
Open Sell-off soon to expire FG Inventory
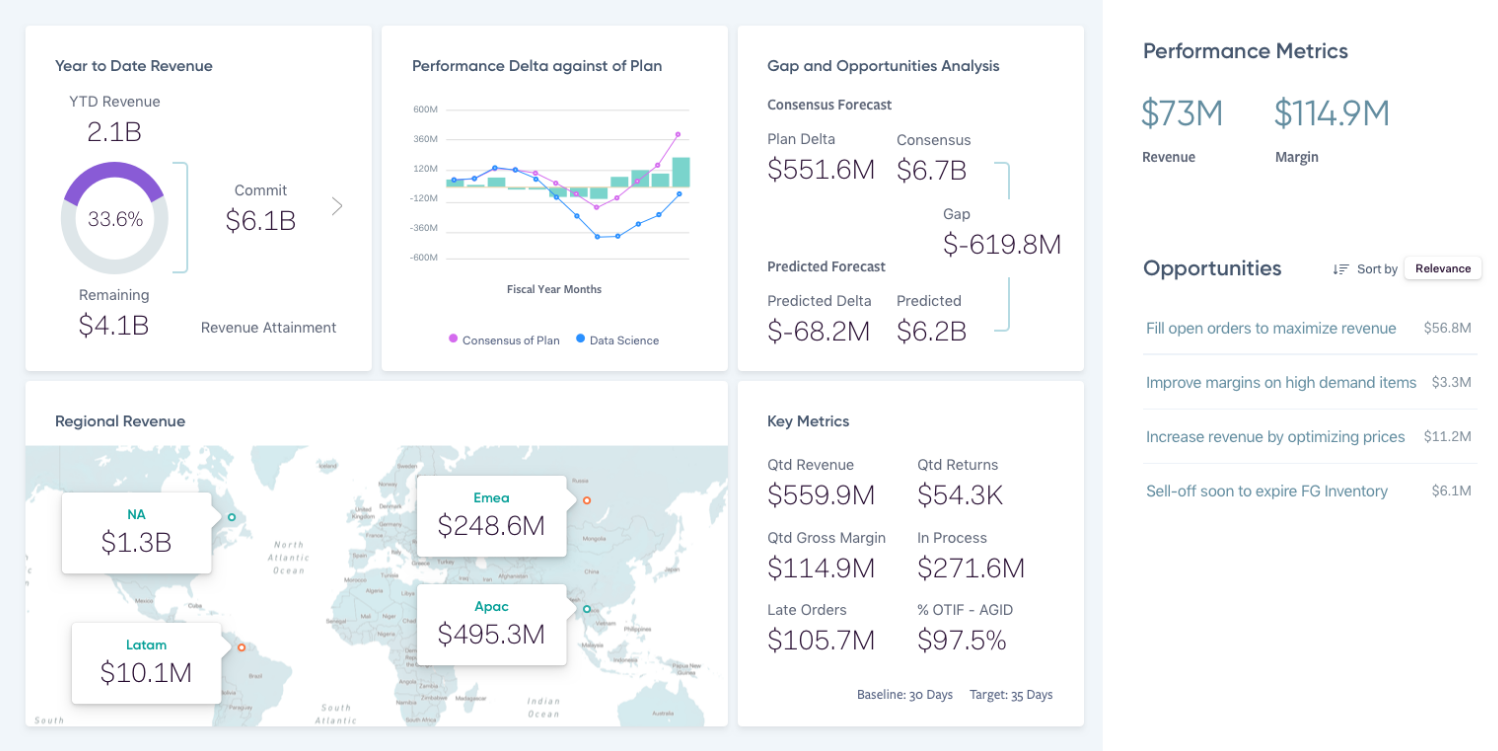pos(1266,491)
